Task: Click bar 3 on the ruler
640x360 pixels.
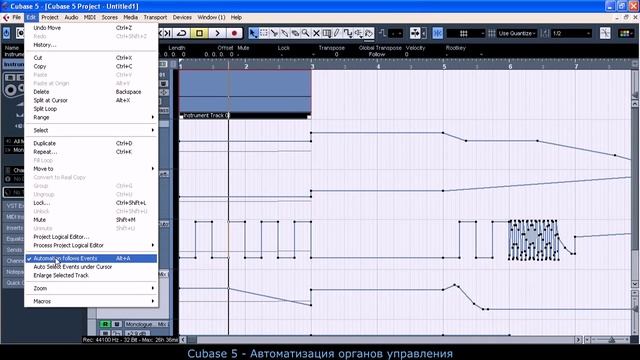Action: click(x=312, y=66)
